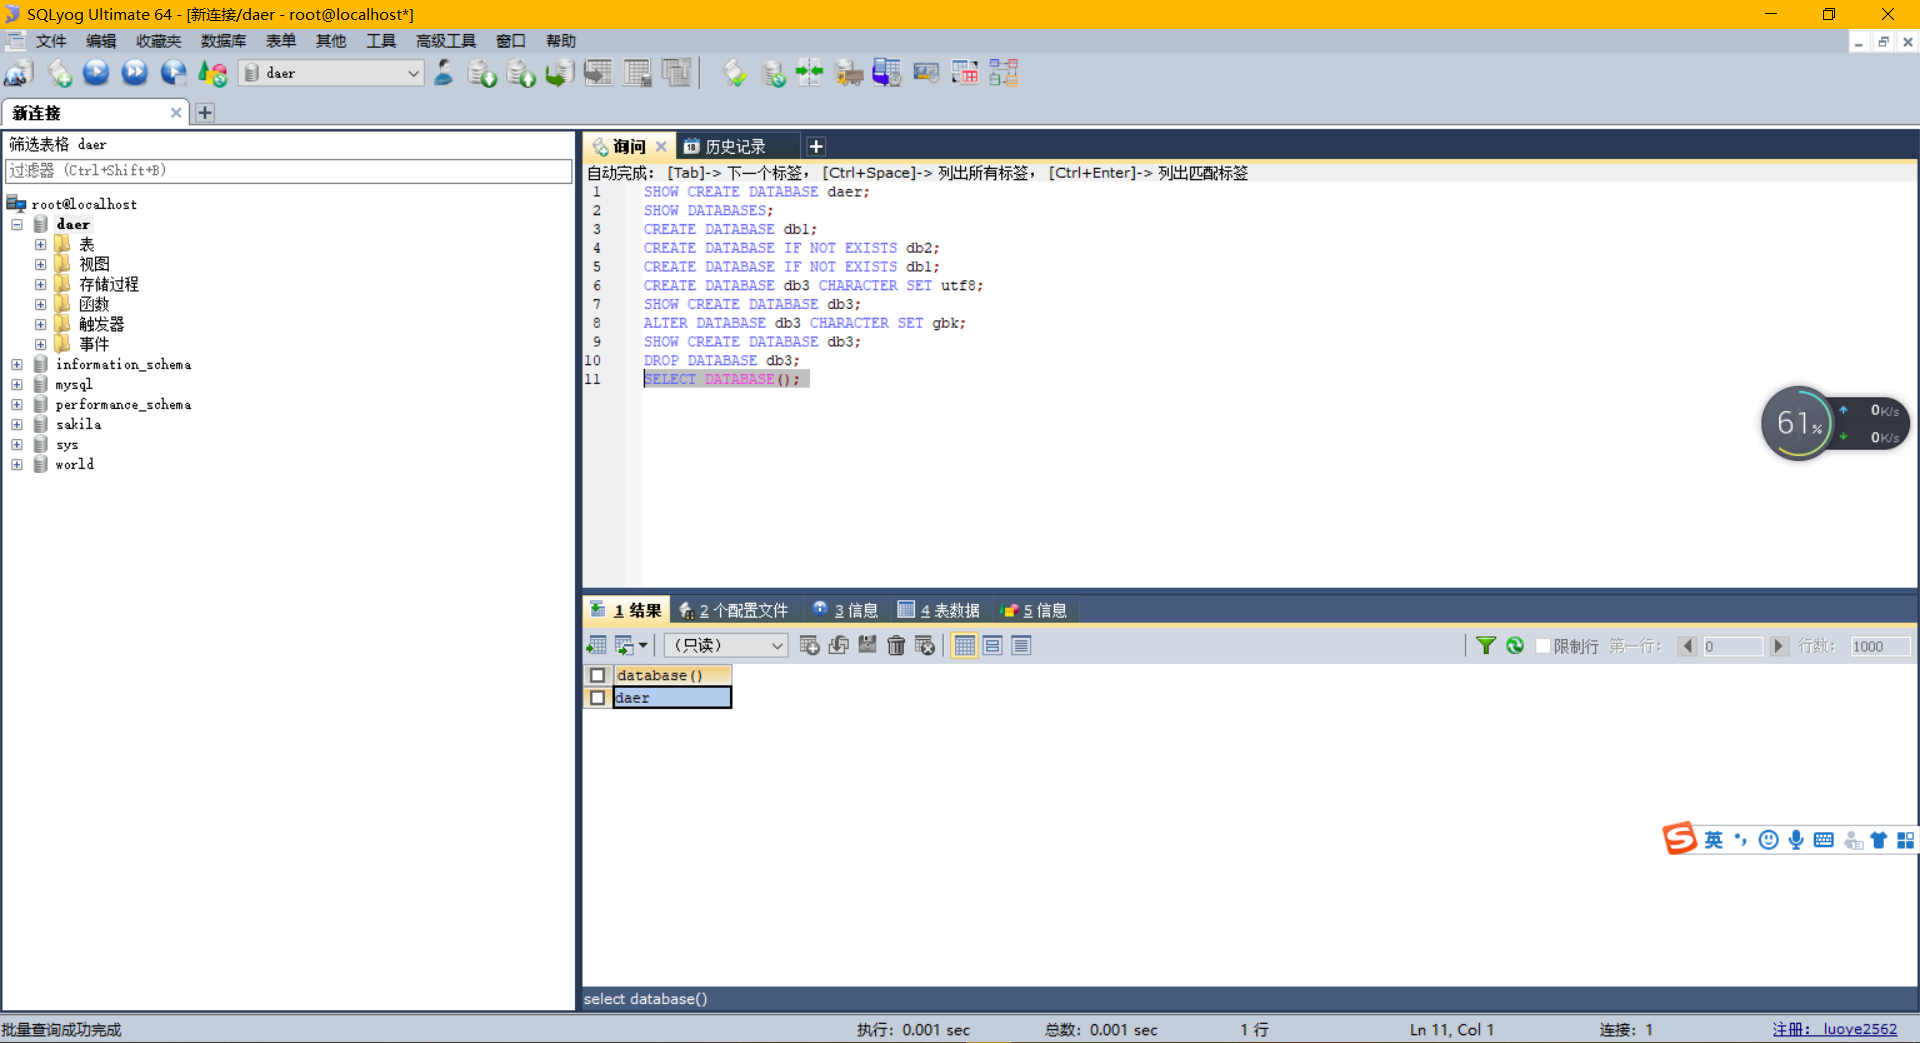Switch results to text view
Screen dimensions: 1920x1043
pyautogui.click(x=1021, y=646)
